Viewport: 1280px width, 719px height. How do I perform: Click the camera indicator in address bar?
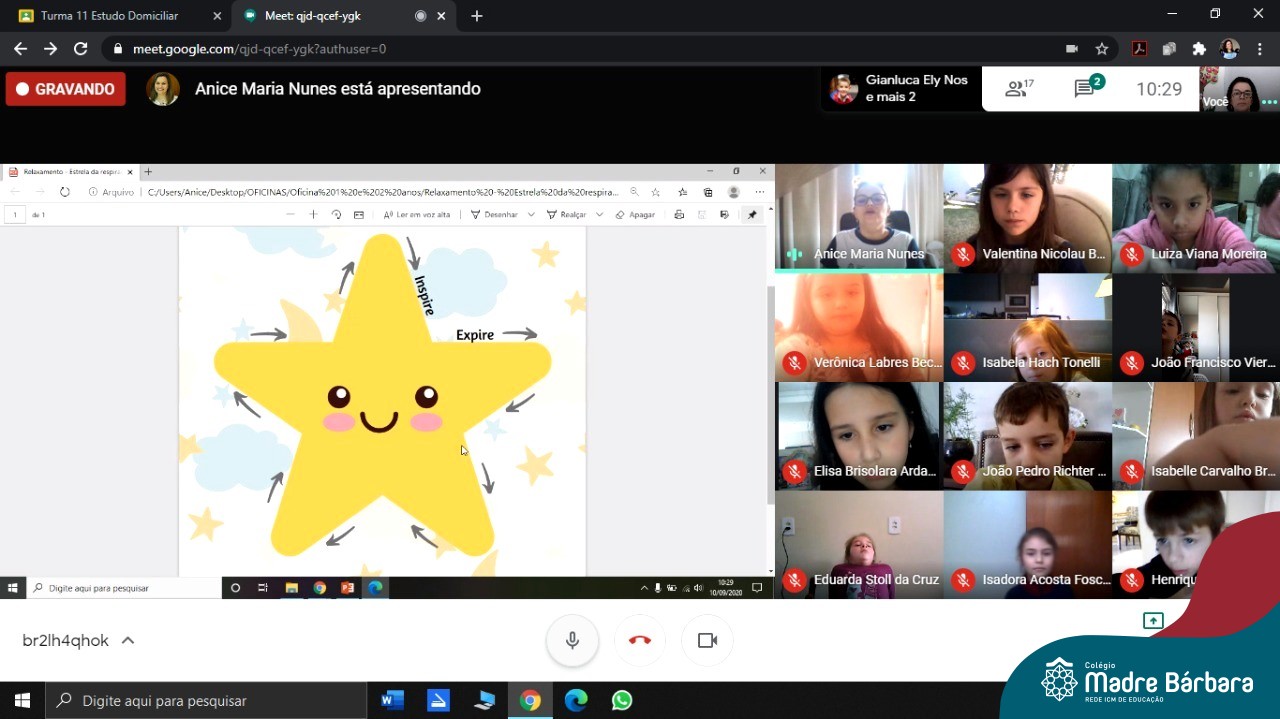[1072, 49]
